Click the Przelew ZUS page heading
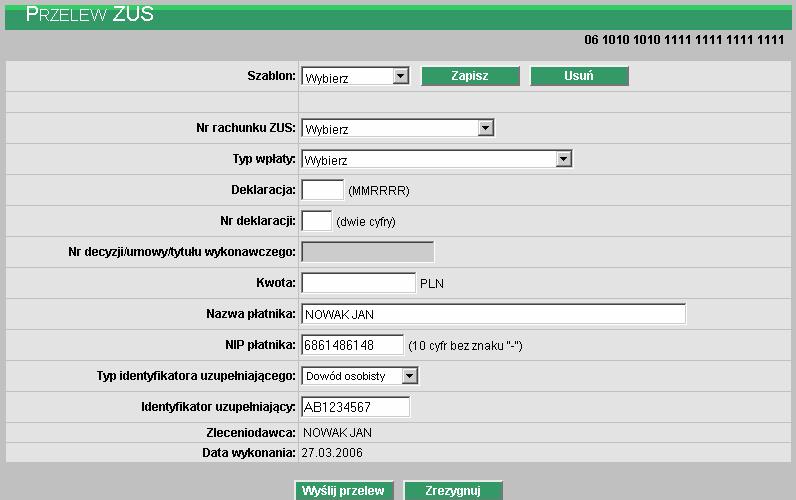 point(89,14)
